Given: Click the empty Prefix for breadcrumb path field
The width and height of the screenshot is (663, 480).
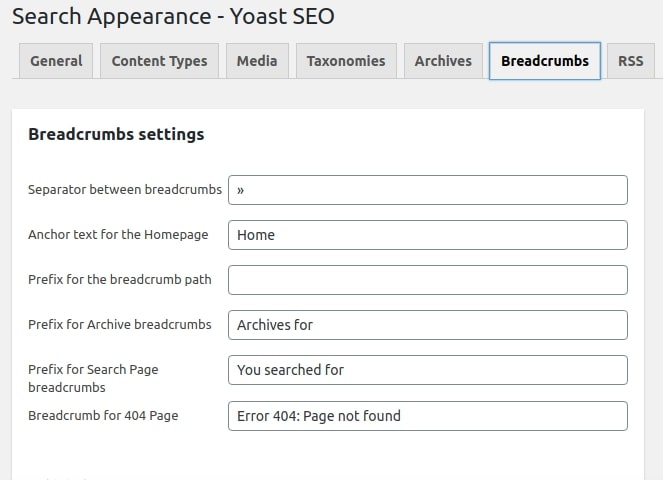Looking at the screenshot, I should click(427, 280).
